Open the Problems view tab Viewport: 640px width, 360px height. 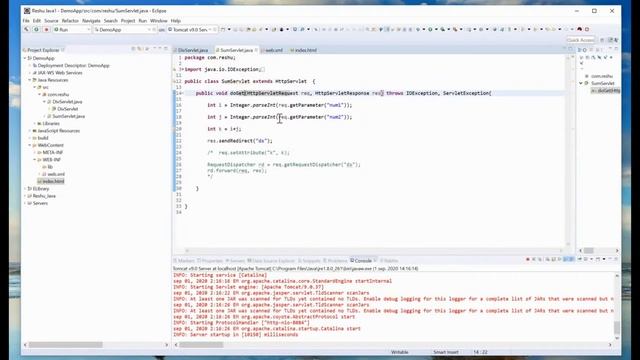coord(337,261)
